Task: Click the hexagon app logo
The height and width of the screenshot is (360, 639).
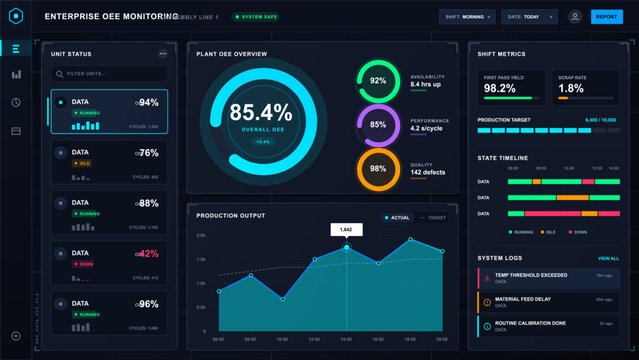Action: 16,16
